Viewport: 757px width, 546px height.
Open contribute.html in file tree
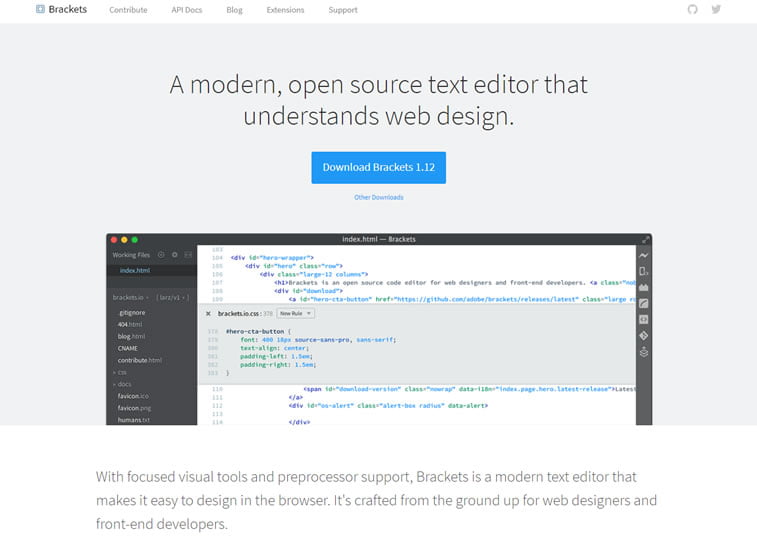(140, 360)
